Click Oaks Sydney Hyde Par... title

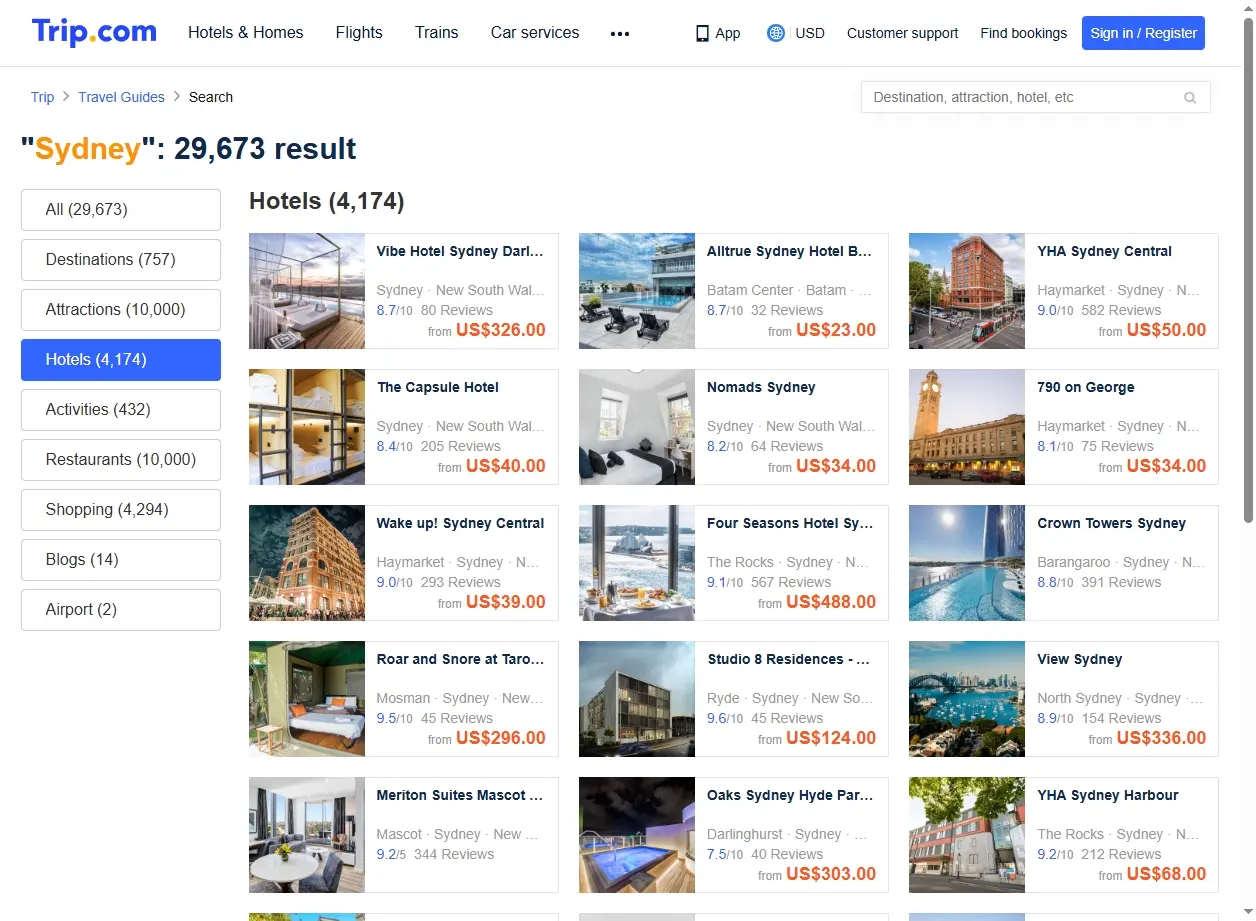coord(790,796)
